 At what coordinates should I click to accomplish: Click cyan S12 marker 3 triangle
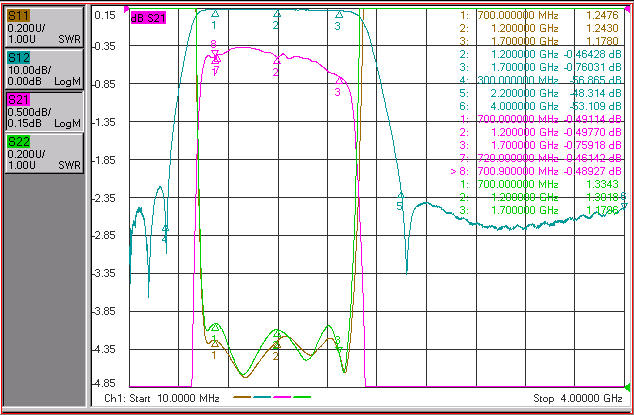339,15
